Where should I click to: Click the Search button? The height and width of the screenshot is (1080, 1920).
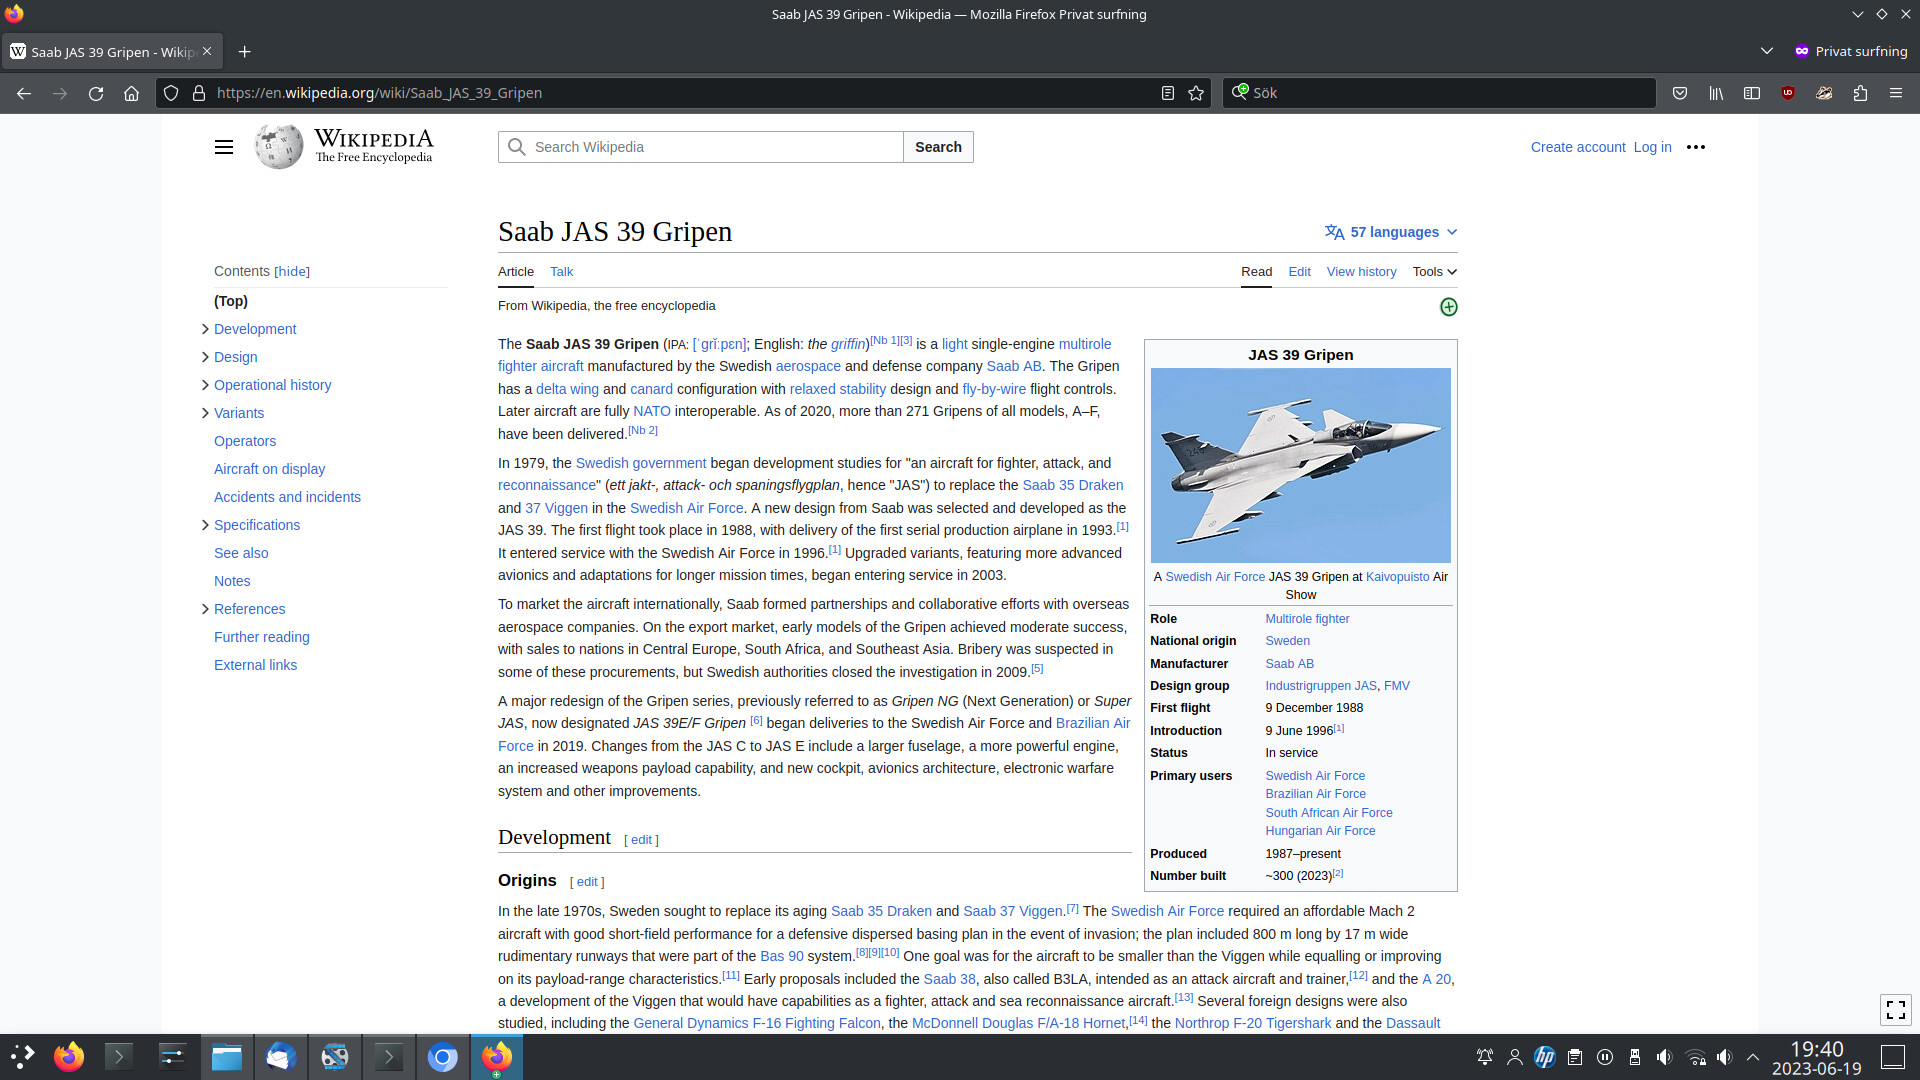pos(937,147)
